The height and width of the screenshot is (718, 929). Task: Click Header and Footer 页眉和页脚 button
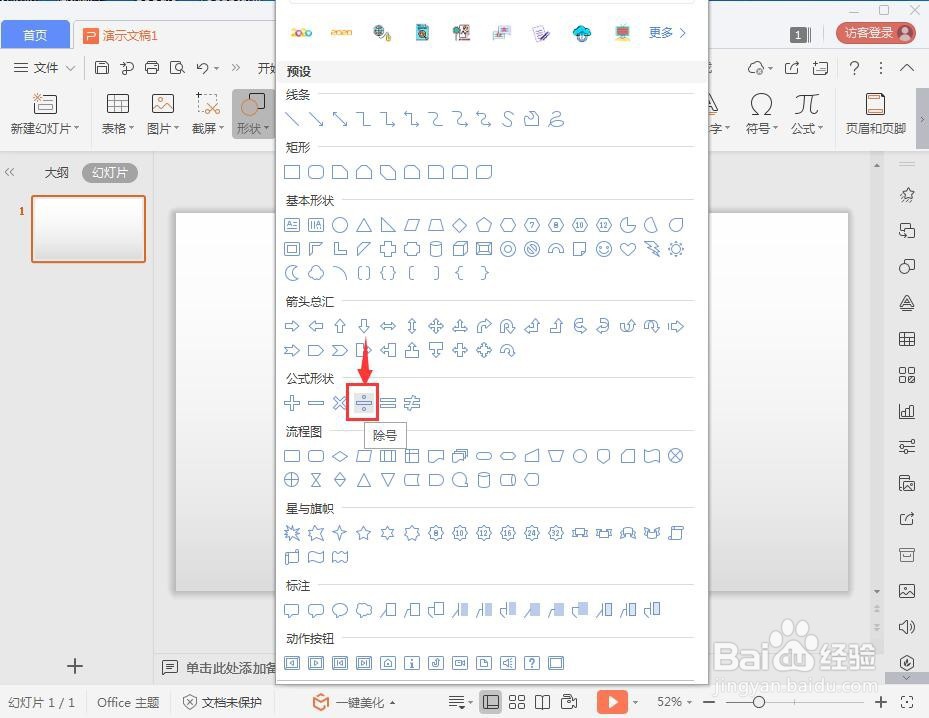[875, 114]
